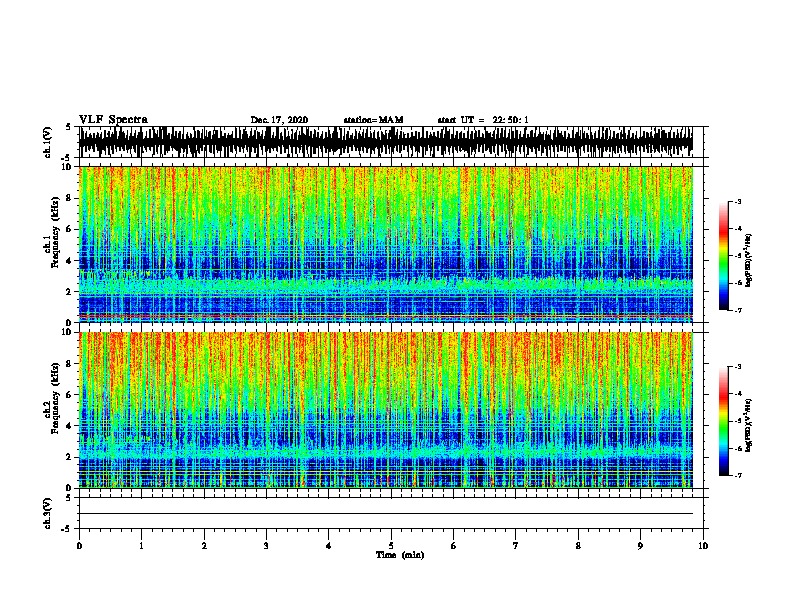Click the ch.1 colorbar log(PSD) unit label
The width and height of the screenshot is (792, 612).
coord(749,260)
